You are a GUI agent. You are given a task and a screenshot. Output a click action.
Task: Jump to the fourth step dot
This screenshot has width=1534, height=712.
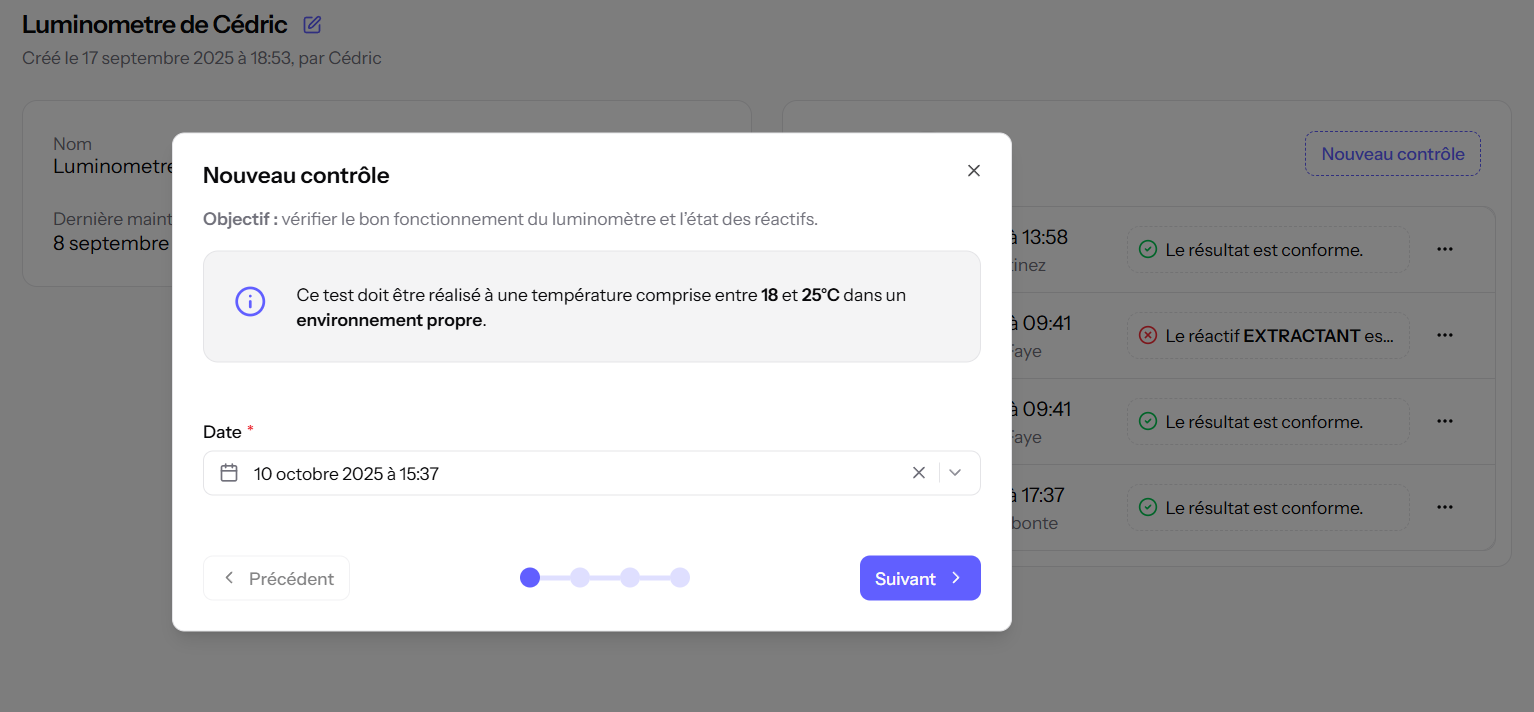tap(680, 578)
